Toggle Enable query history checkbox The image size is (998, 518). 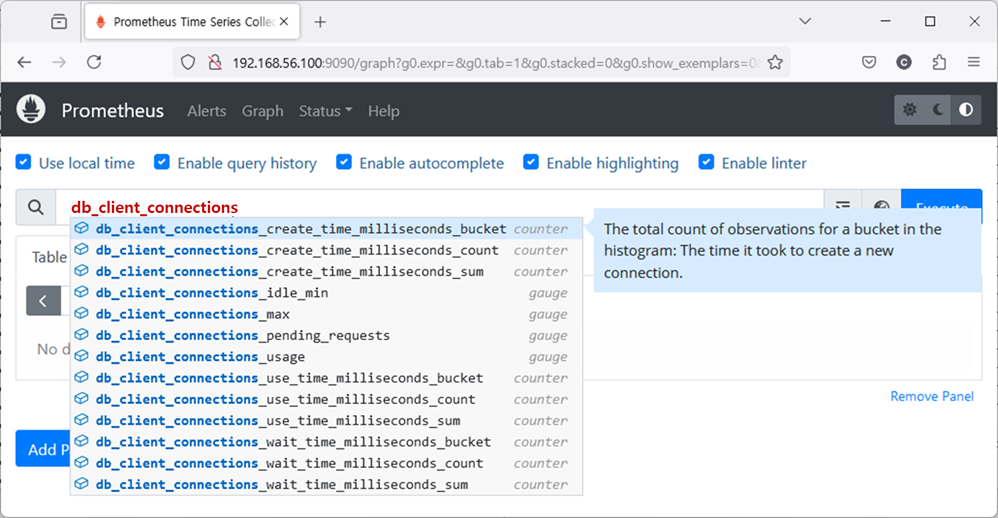[162, 162]
